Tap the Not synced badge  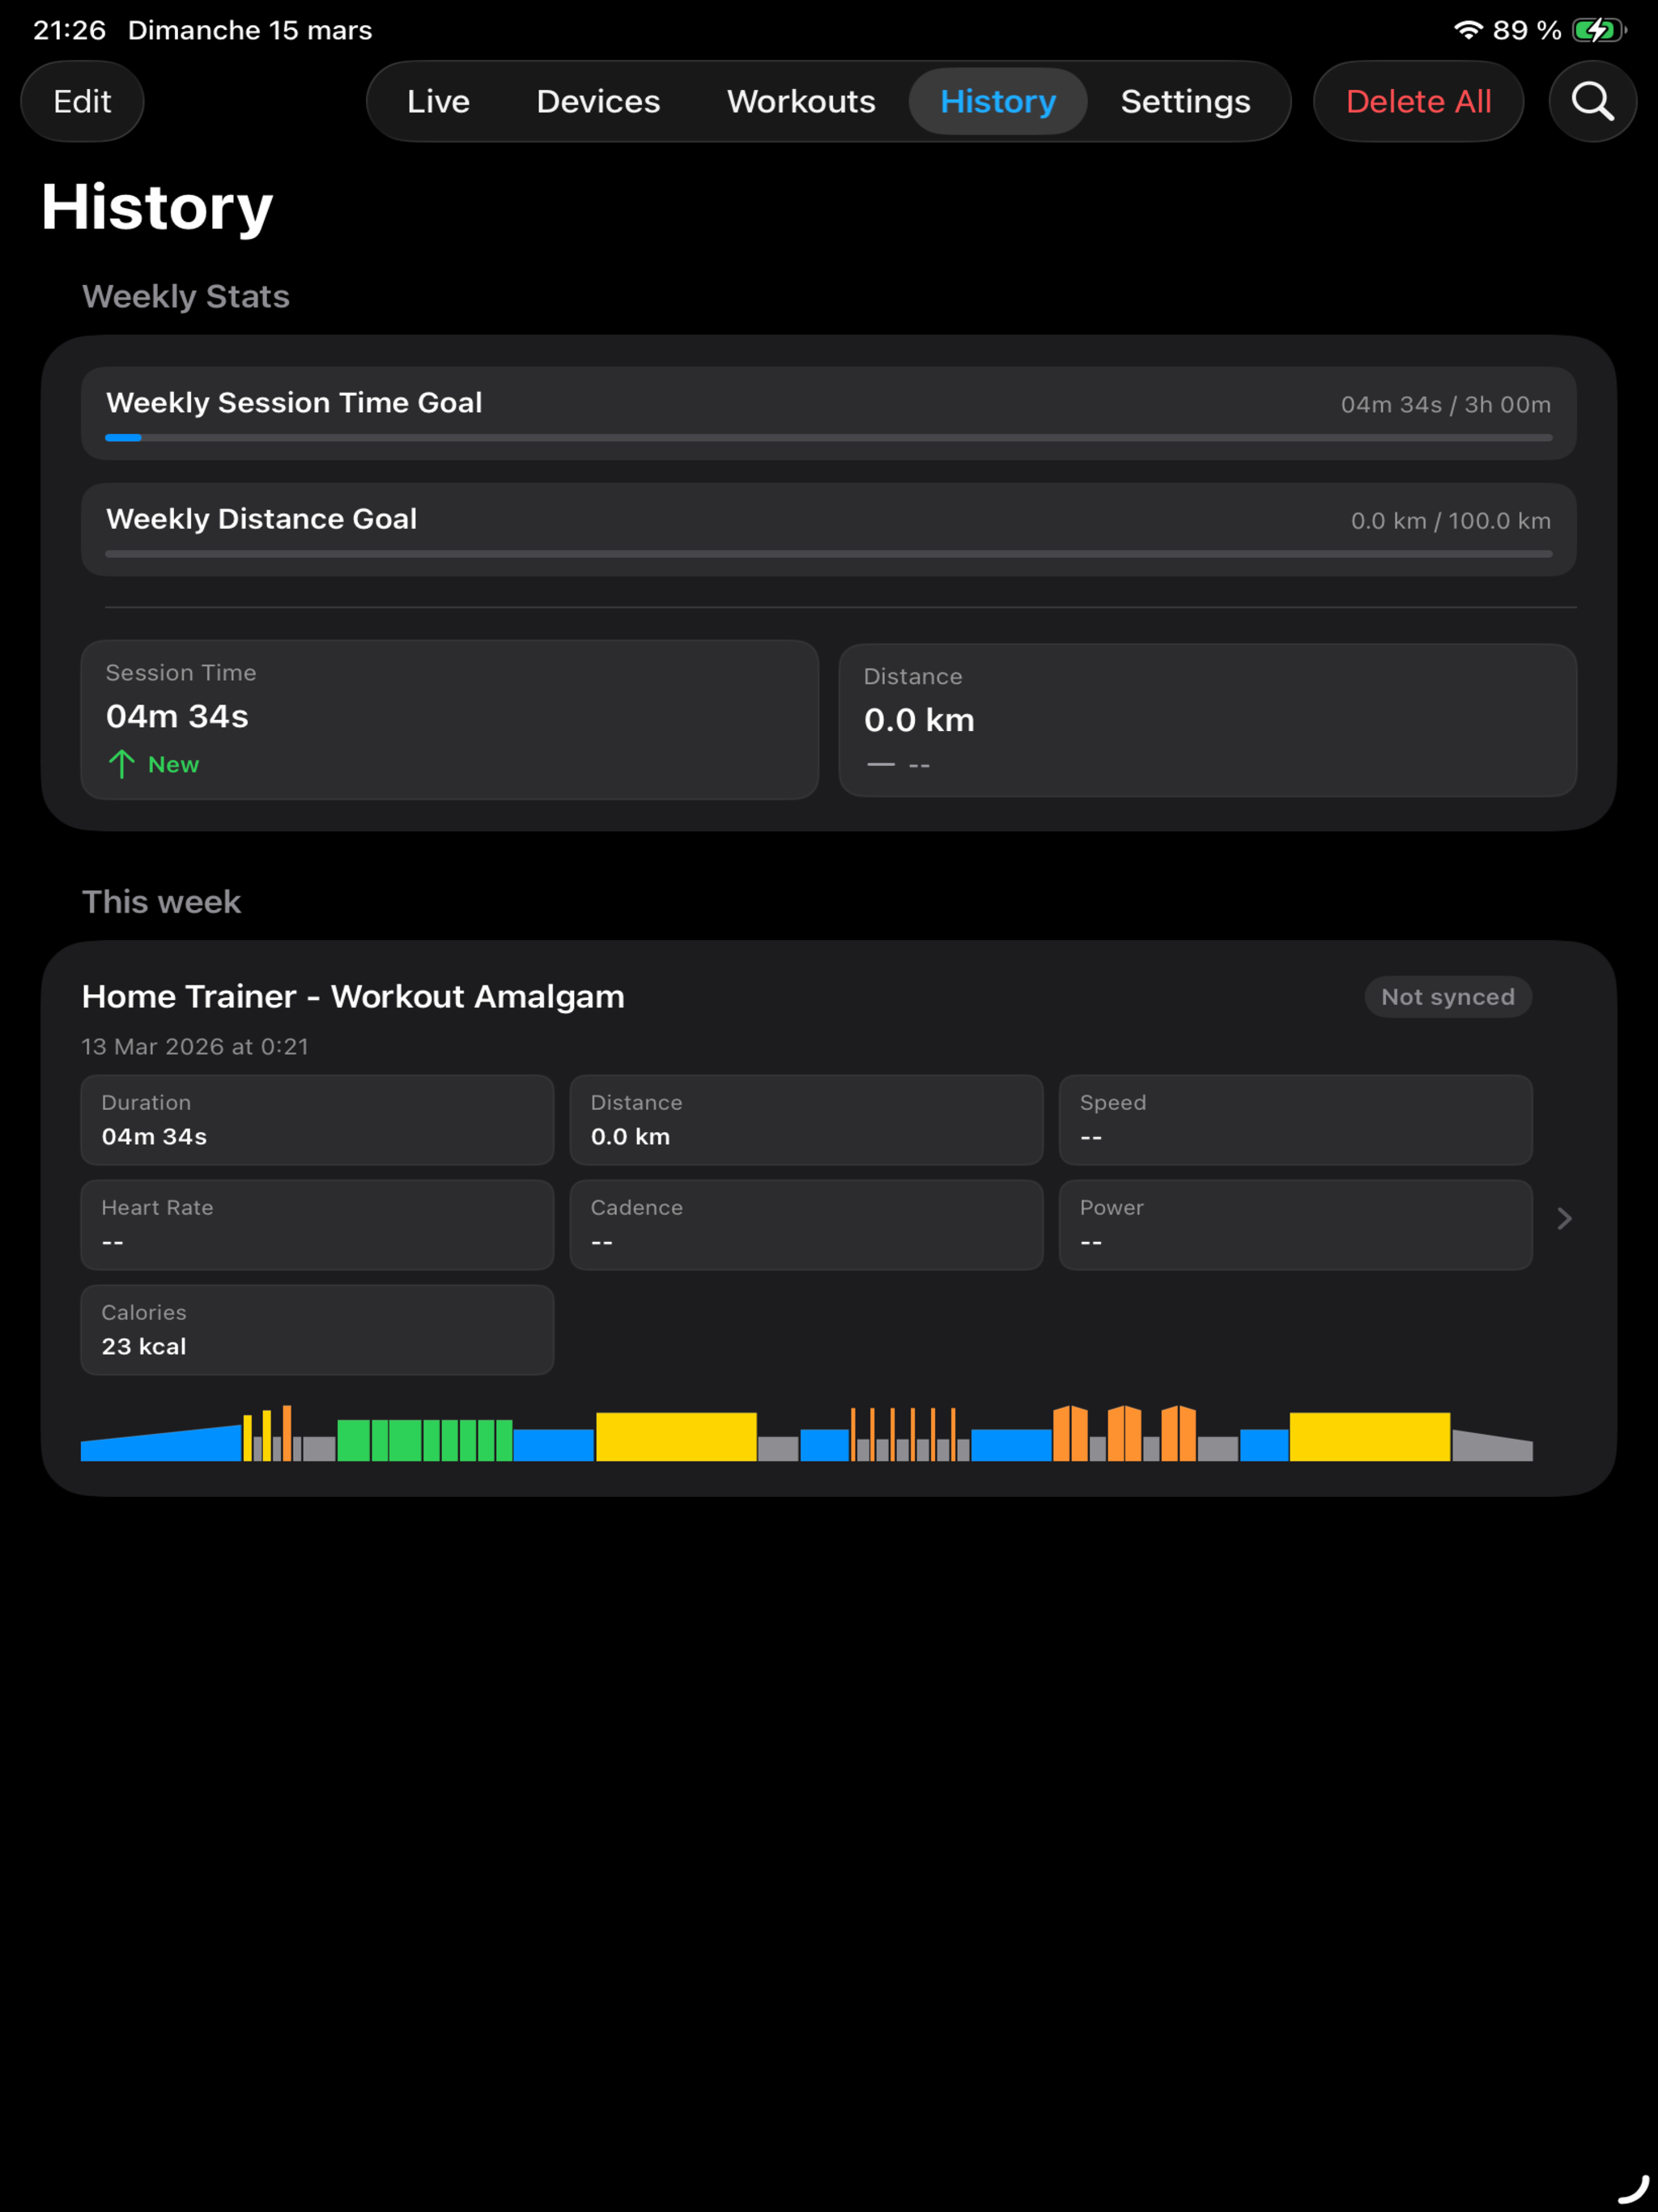[1447, 997]
